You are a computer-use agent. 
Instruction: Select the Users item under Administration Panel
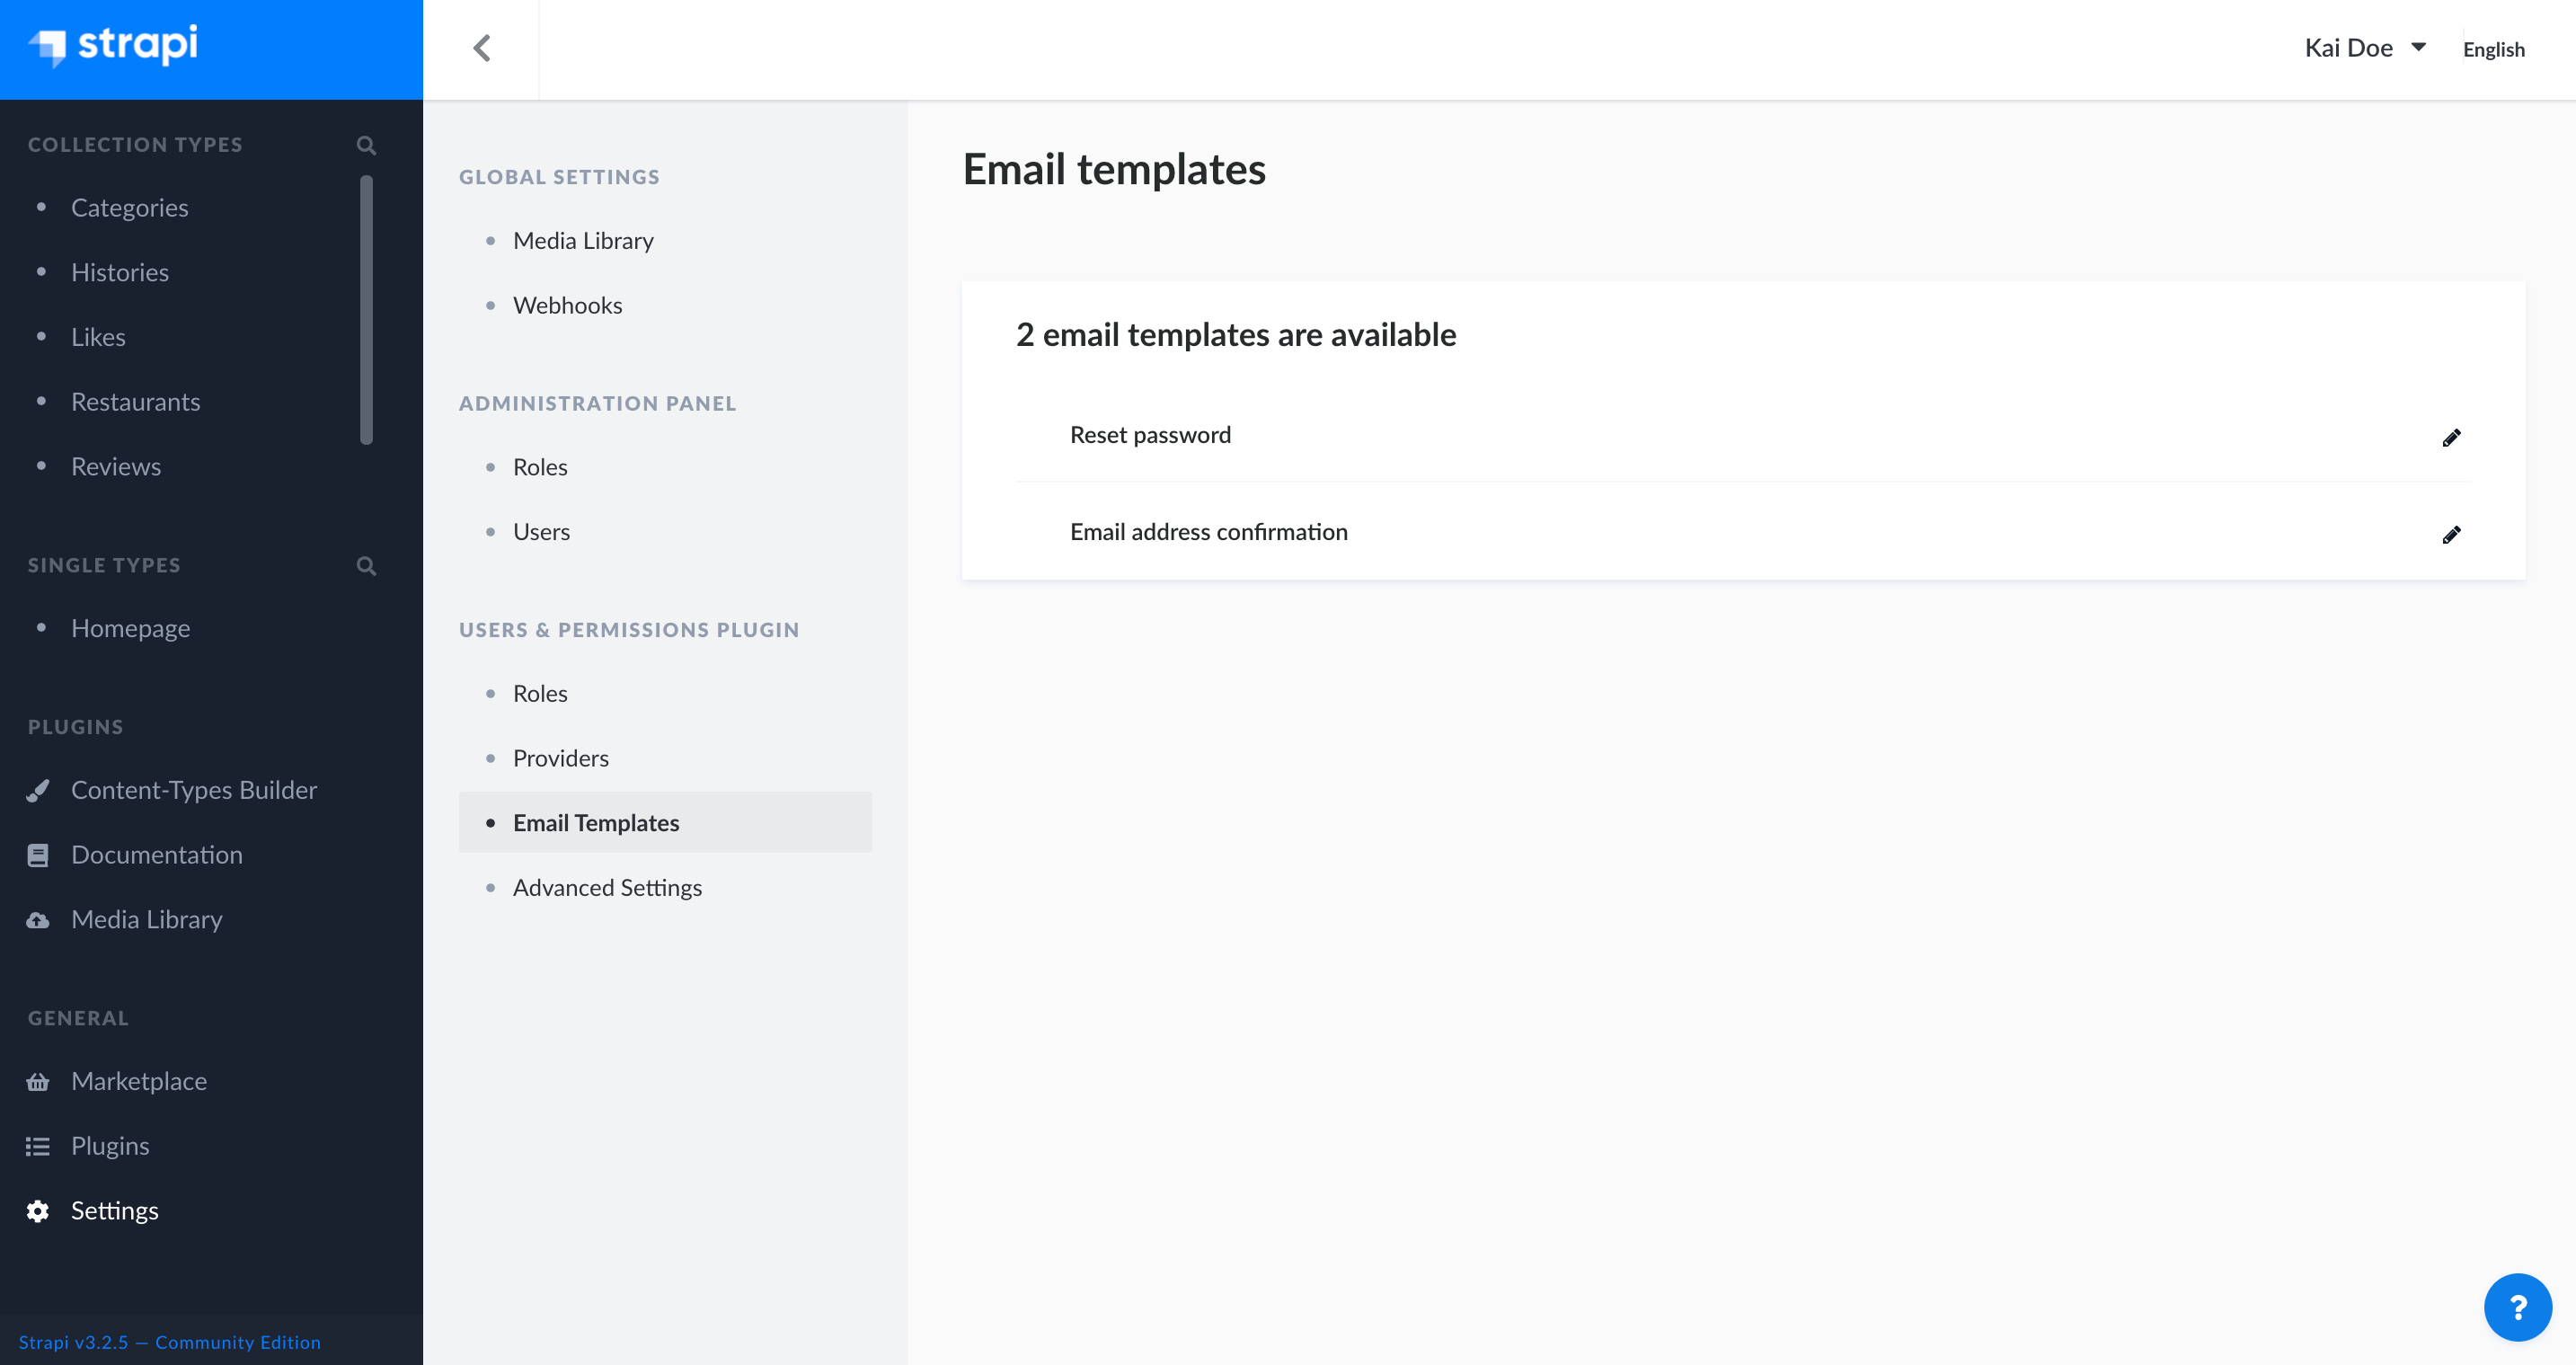[540, 530]
